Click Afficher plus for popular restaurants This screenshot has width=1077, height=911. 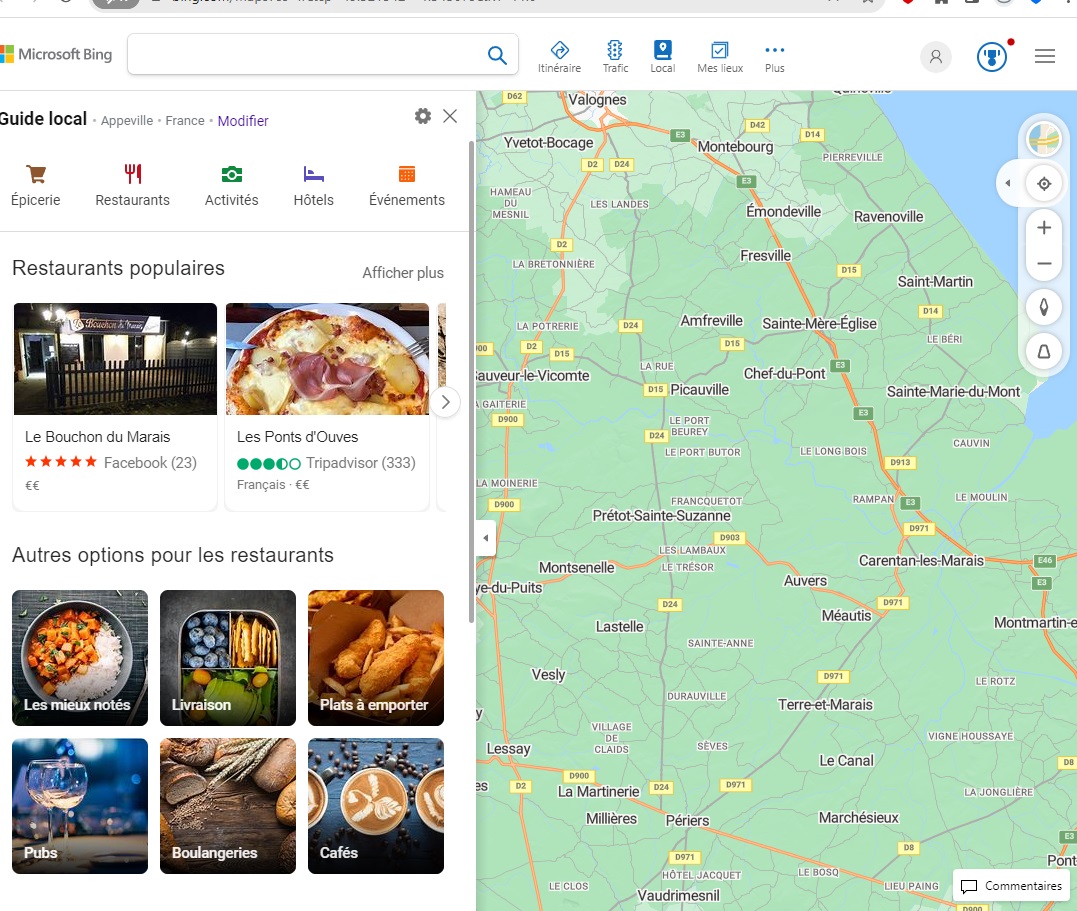click(x=402, y=273)
